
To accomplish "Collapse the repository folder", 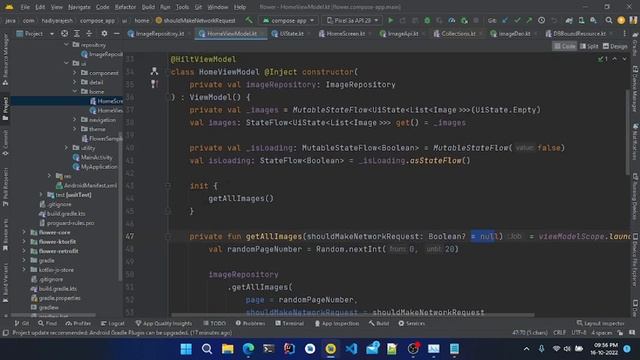I will [x=67, y=44].
